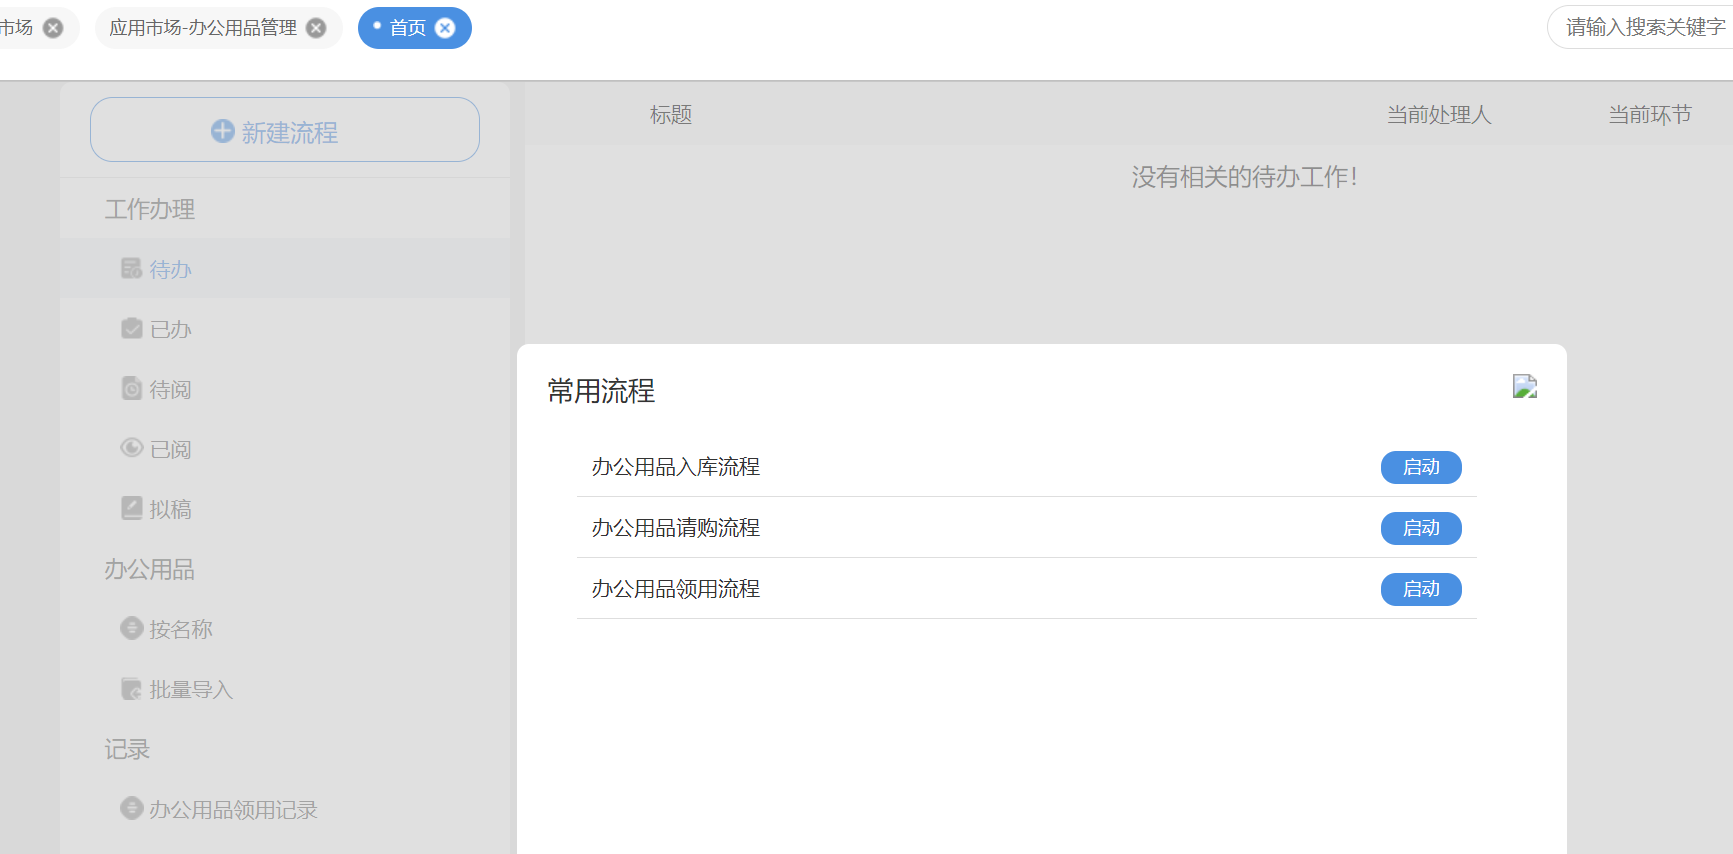Click the 办公用品 section header

click(150, 569)
